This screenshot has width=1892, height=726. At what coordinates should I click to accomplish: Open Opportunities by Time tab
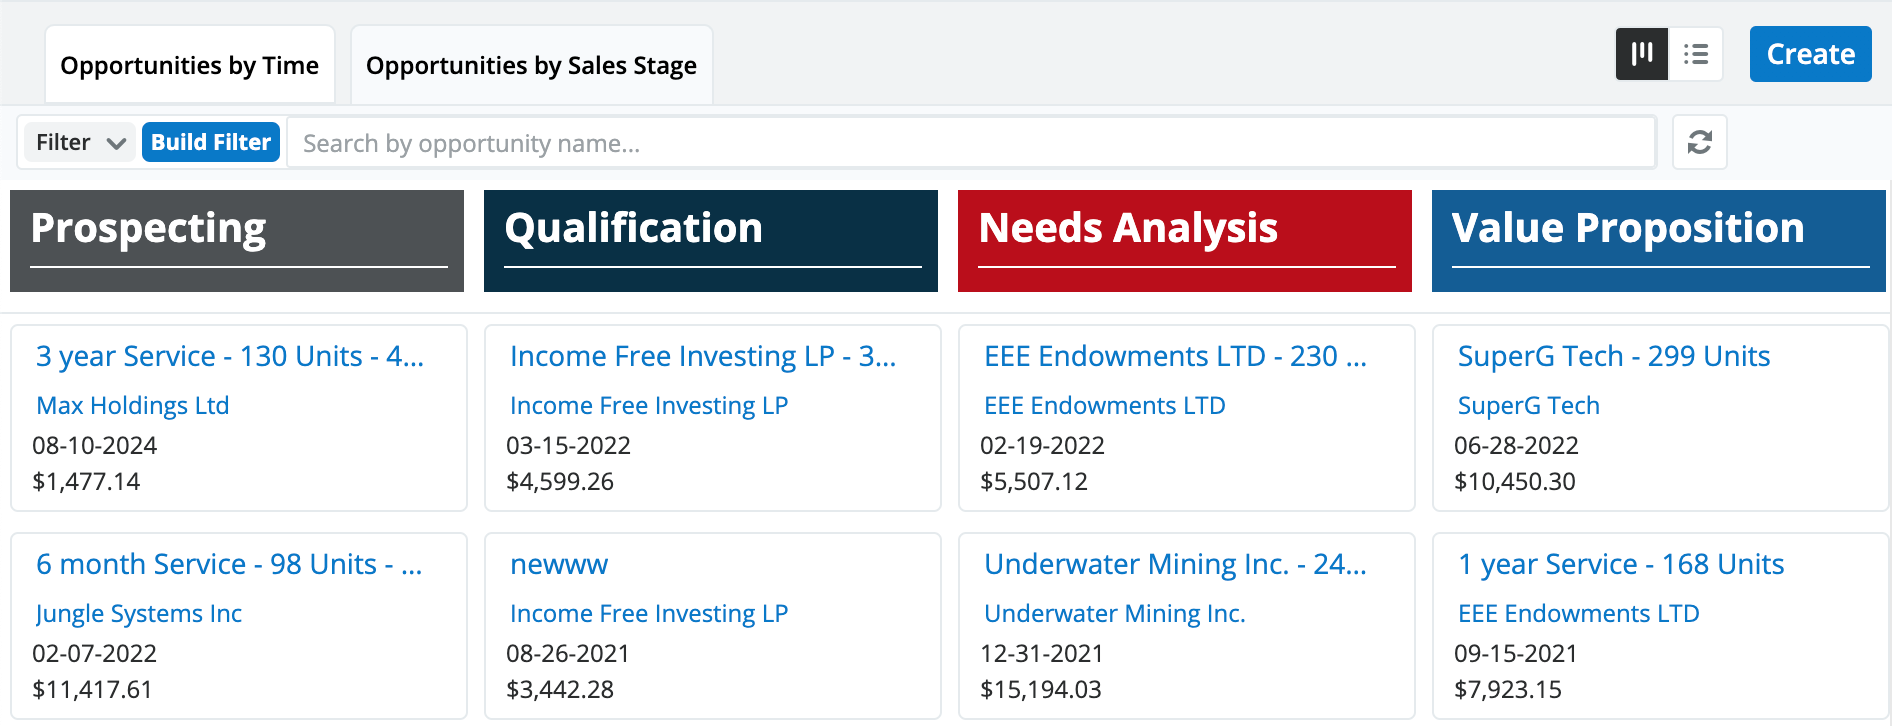click(x=189, y=65)
